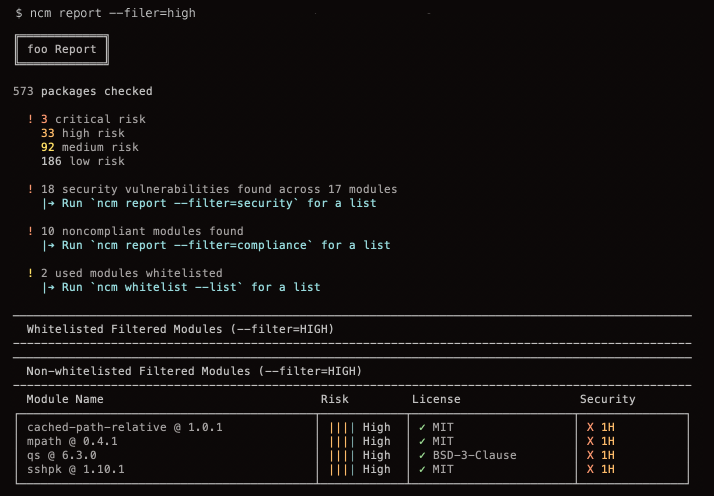Click the Security column header

(x=607, y=399)
